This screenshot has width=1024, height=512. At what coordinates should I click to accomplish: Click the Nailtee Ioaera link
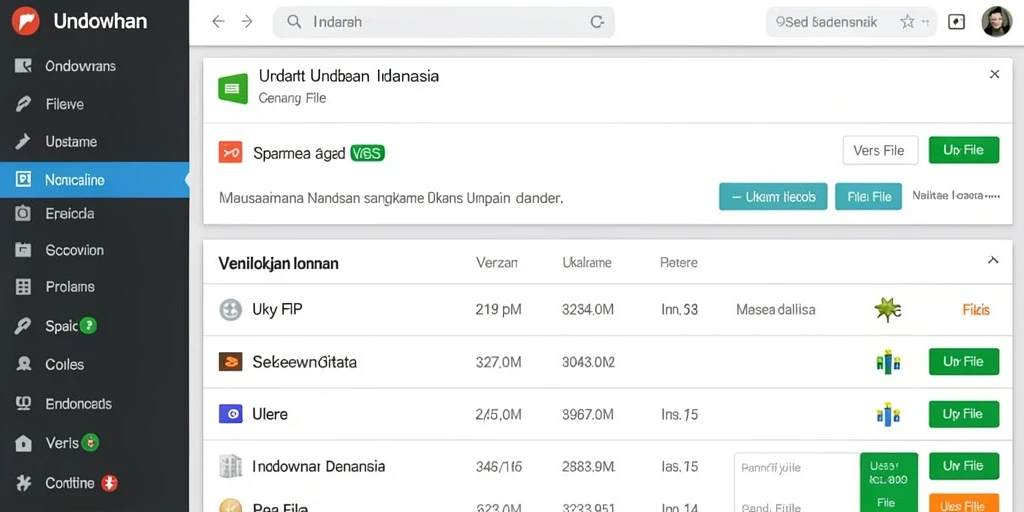(956, 195)
